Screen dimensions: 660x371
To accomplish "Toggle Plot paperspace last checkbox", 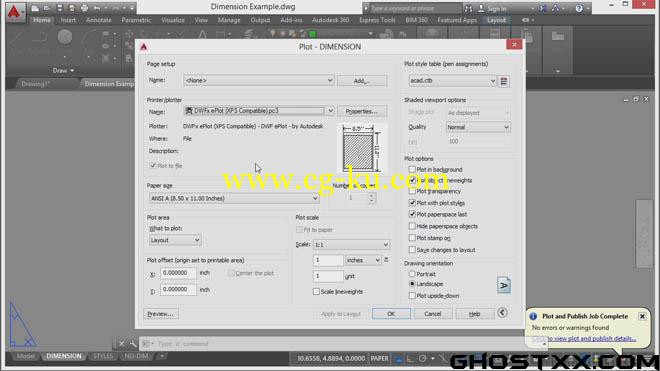I will pos(412,214).
